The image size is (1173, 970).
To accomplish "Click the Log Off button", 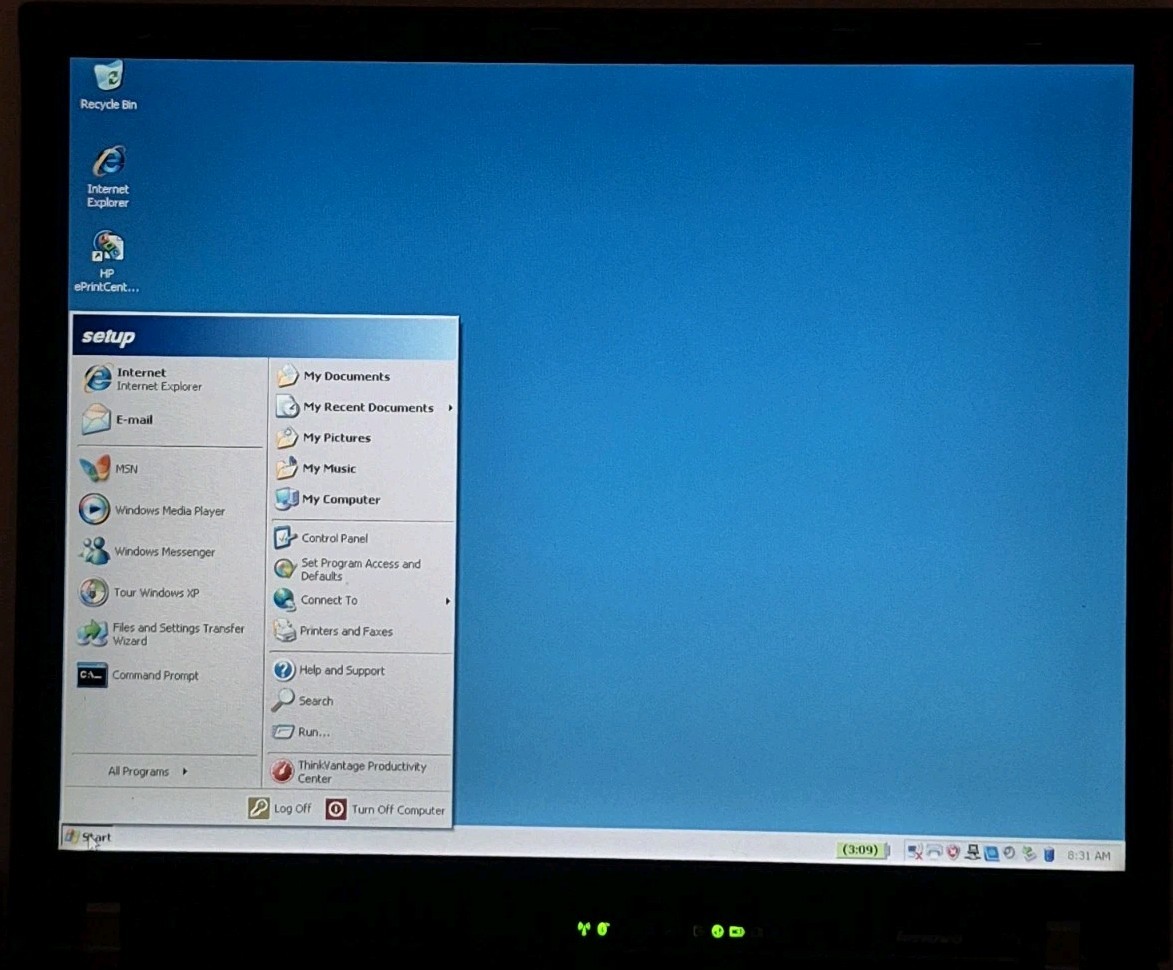I will click(280, 808).
